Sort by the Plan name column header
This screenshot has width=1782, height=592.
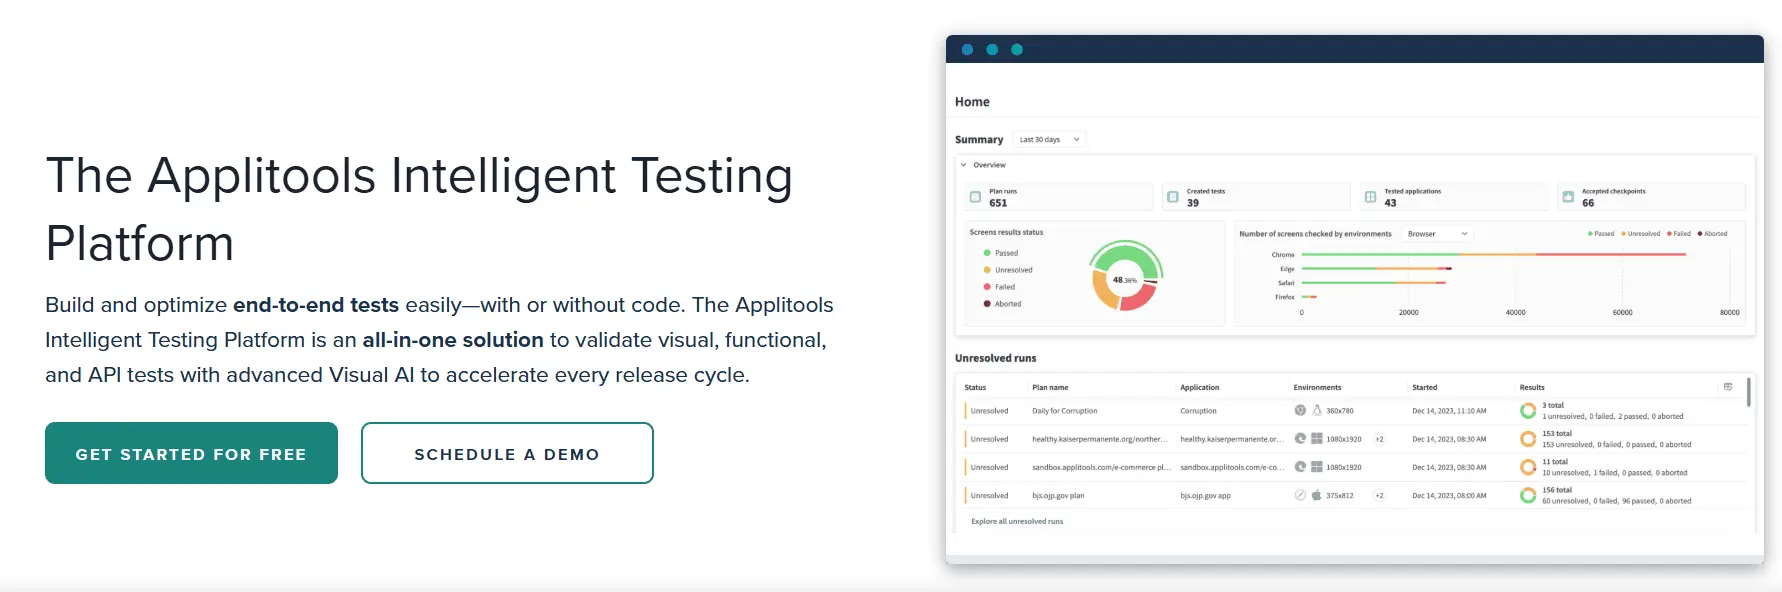1050,387
